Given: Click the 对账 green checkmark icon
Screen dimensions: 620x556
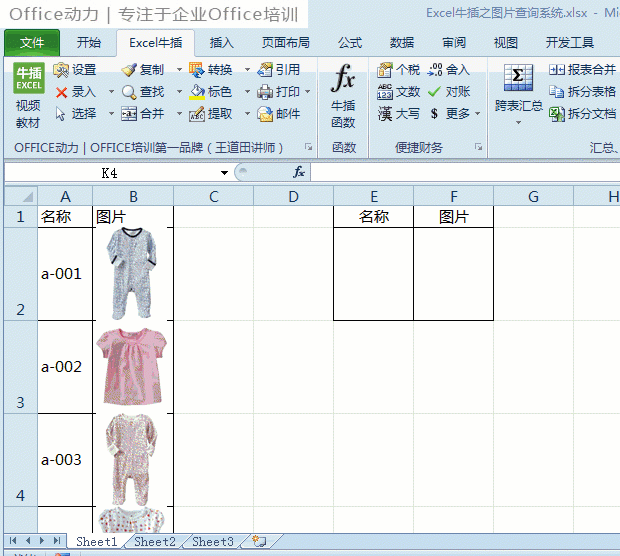Looking at the screenshot, I should 434,92.
